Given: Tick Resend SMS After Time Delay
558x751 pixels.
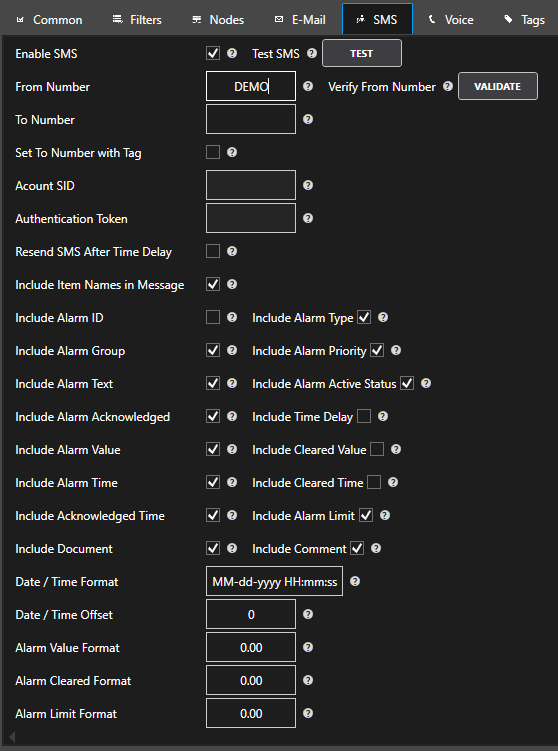Looking at the screenshot, I should click(213, 251).
